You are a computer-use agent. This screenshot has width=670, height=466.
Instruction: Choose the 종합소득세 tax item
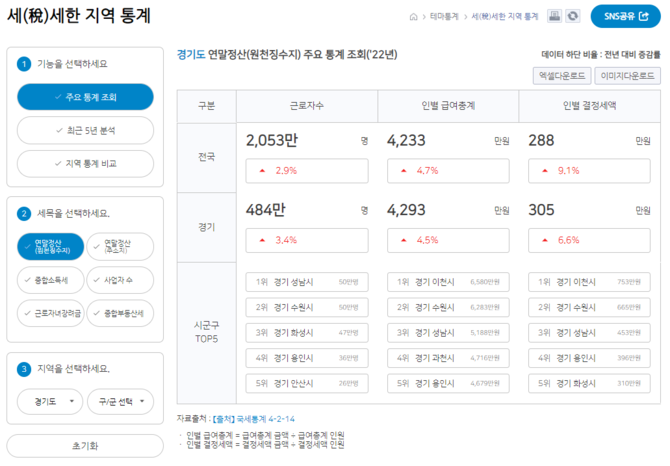[51, 280]
